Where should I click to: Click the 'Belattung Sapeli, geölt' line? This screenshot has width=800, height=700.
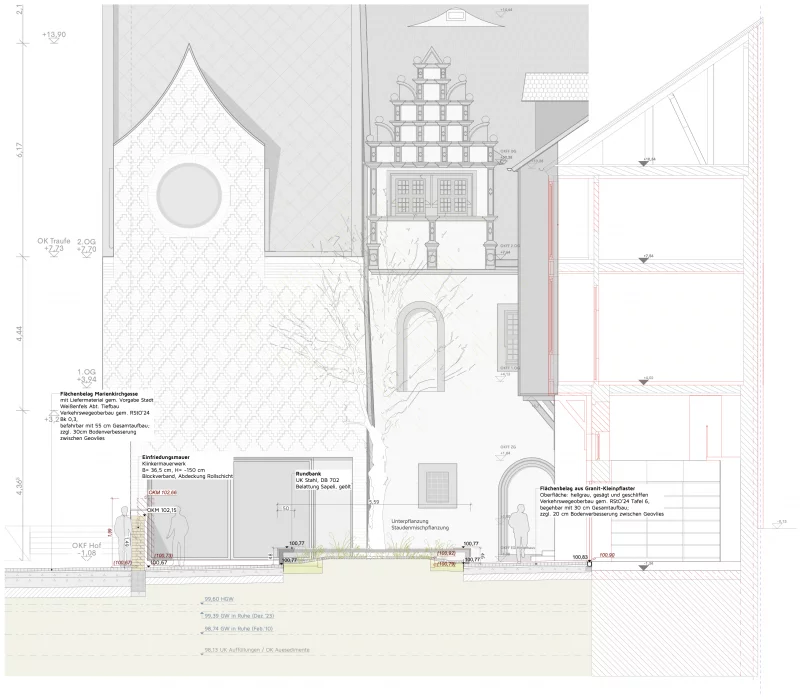point(323,487)
